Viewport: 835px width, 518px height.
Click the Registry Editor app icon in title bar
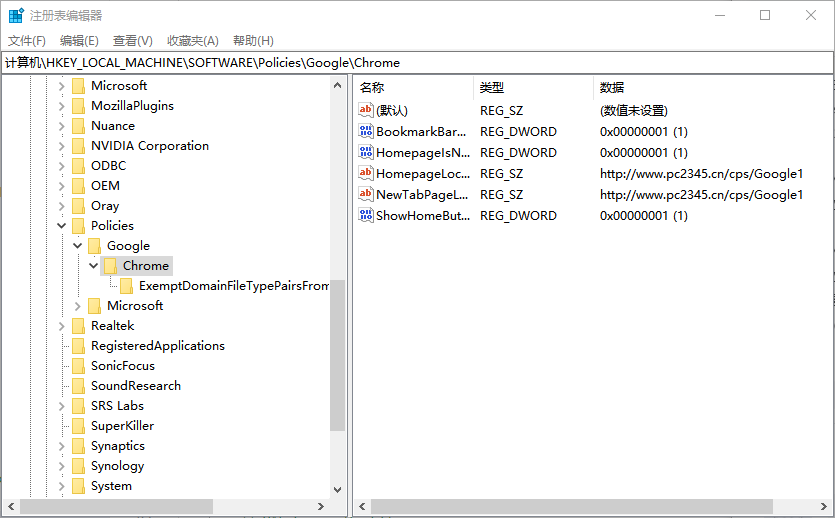pyautogui.click(x=16, y=15)
